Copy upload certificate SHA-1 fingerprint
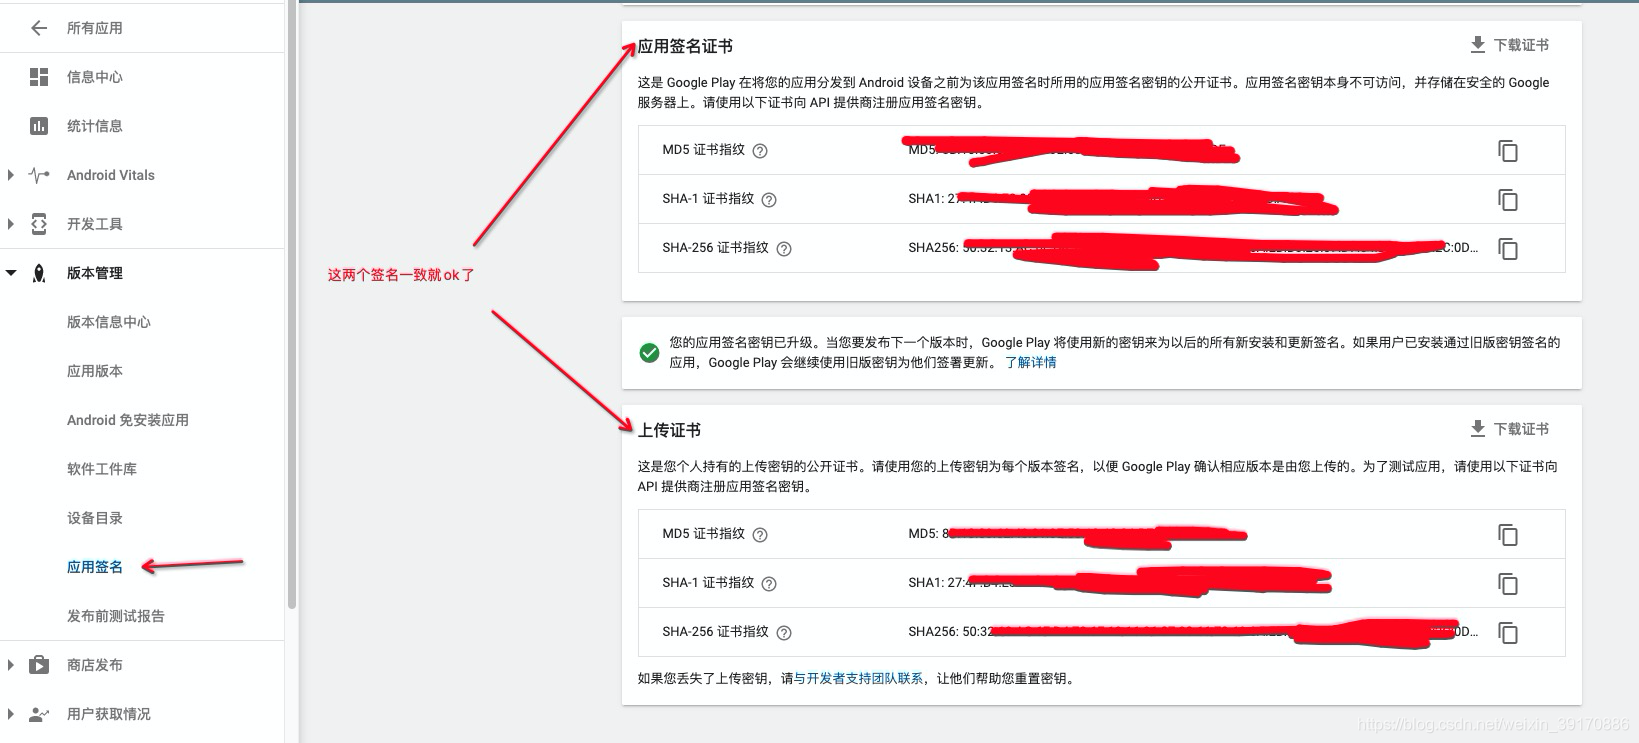The image size is (1639, 743). click(1508, 584)
